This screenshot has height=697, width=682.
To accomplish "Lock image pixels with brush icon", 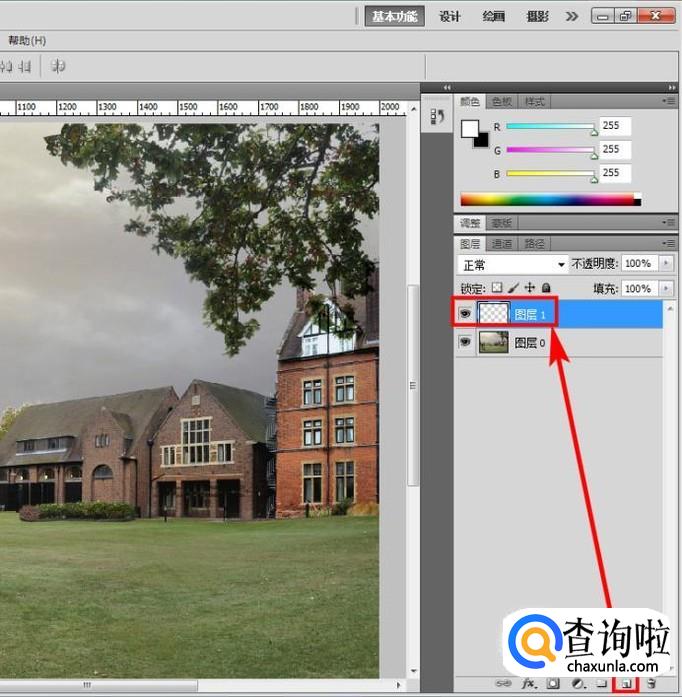I will [x=514, y=288].
